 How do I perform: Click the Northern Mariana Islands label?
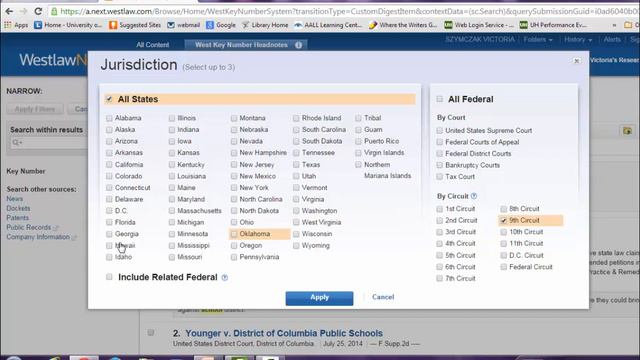click(x=387, y=170)
